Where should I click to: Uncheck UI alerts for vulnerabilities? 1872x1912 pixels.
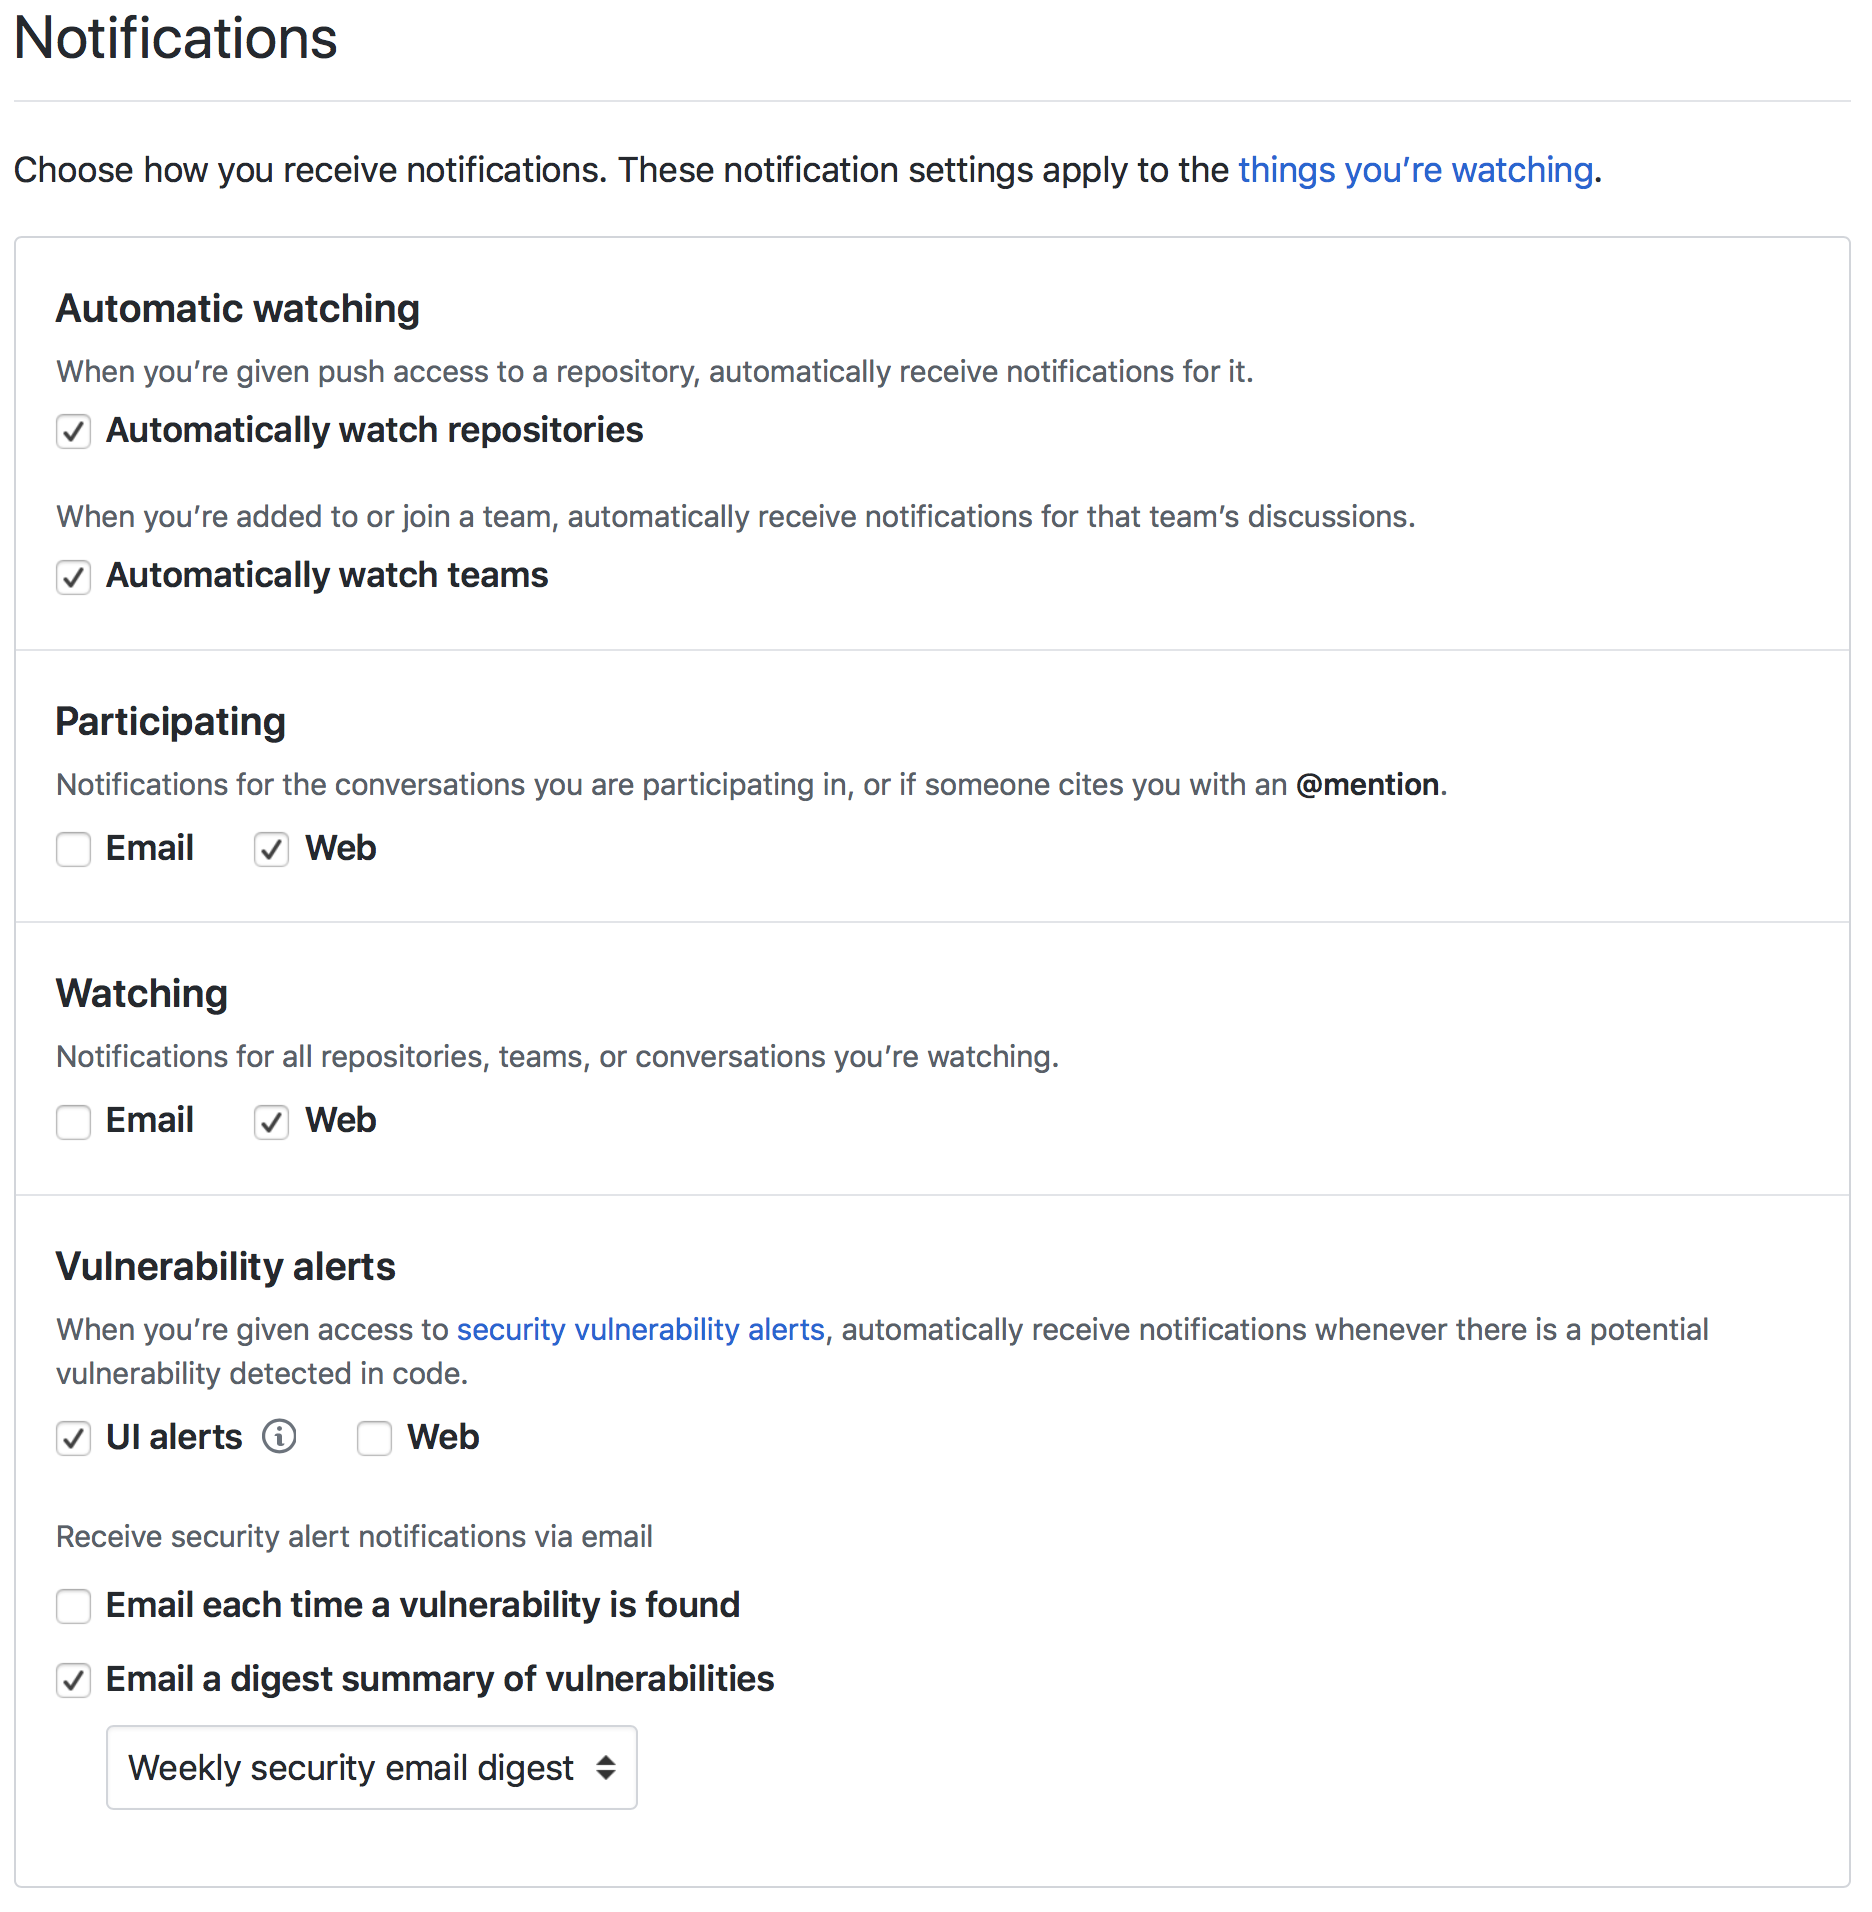[73, 1439]
